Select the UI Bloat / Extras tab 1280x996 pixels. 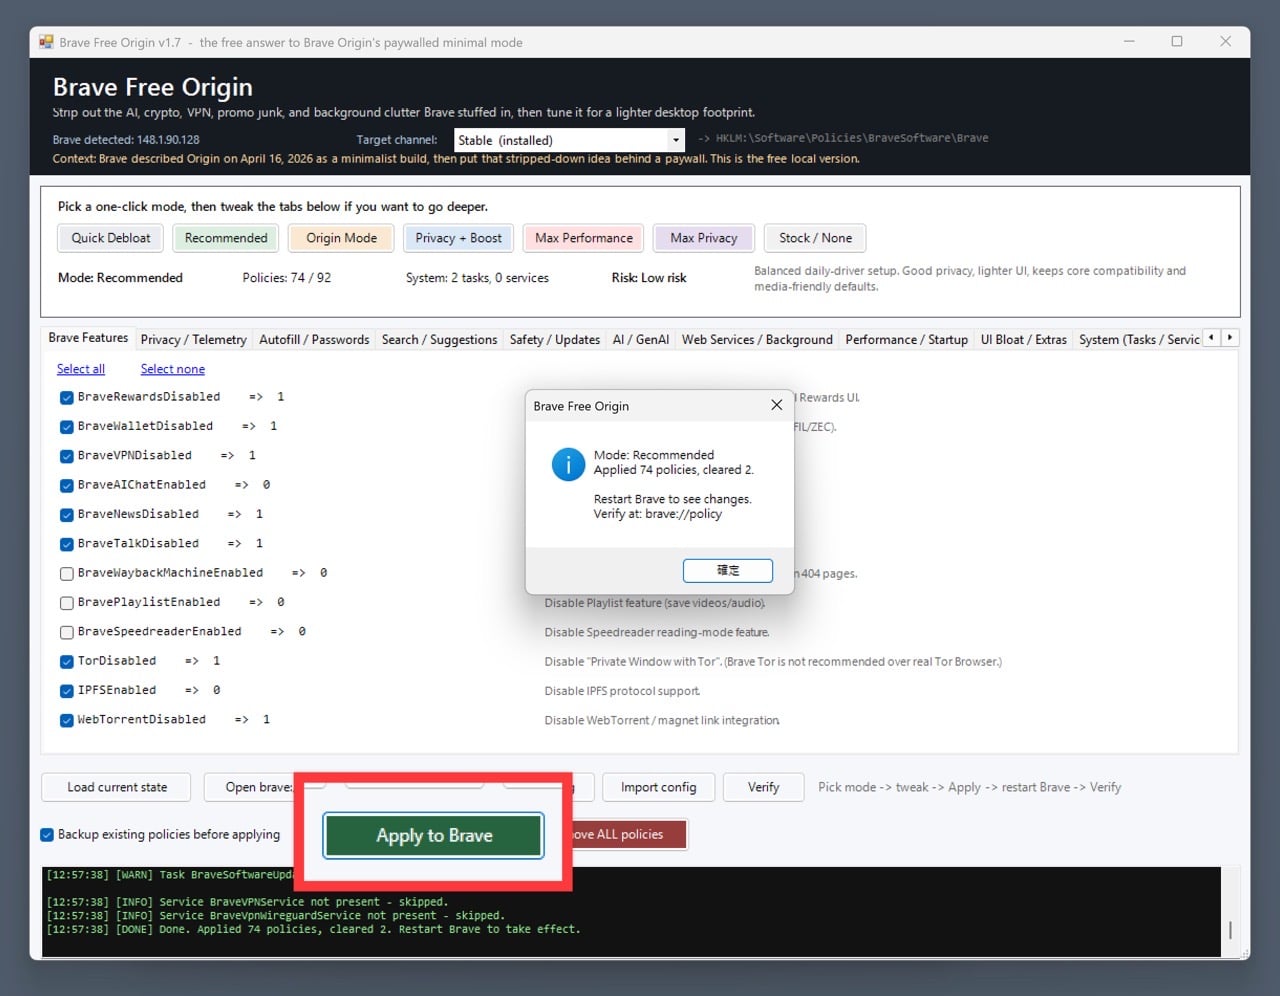click(1024, 340)
